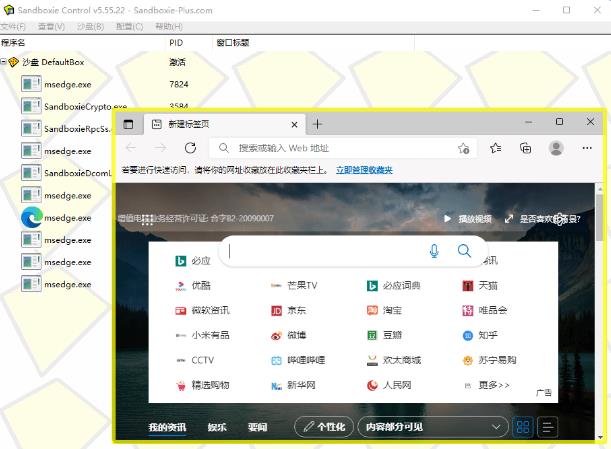Open the 沙盘(B) menu
The height and width of the screenshot is (449, 611).
pyautogui.click(x=90, y=27)
